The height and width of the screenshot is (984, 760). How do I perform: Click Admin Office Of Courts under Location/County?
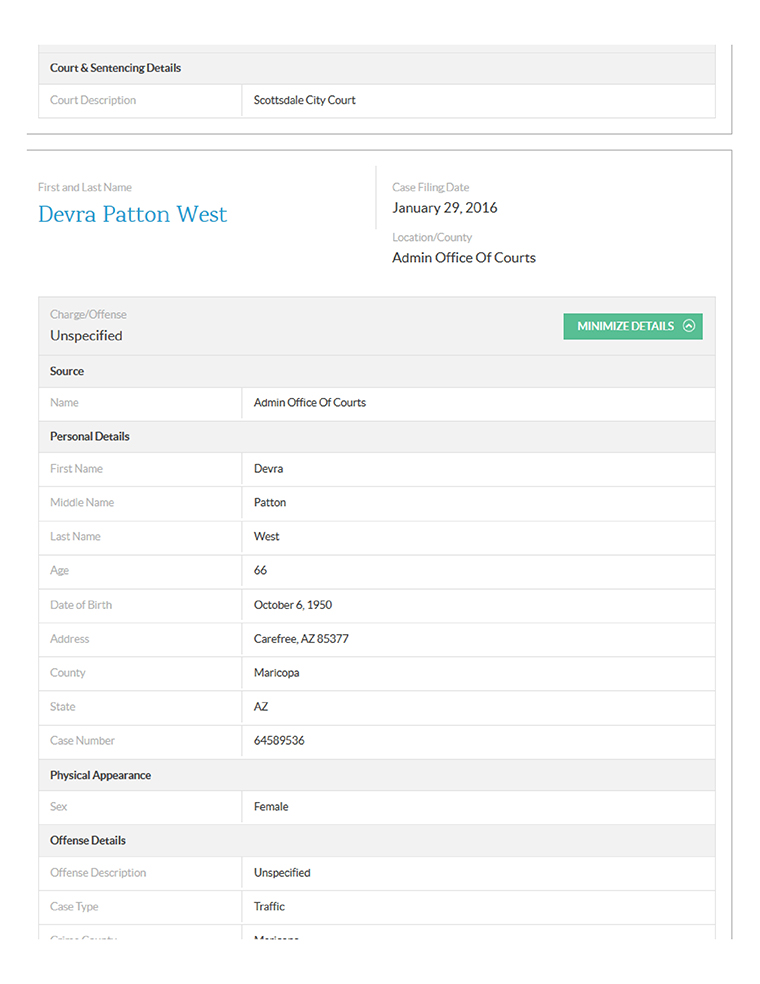pyautogui.click(x=463, y=258)
